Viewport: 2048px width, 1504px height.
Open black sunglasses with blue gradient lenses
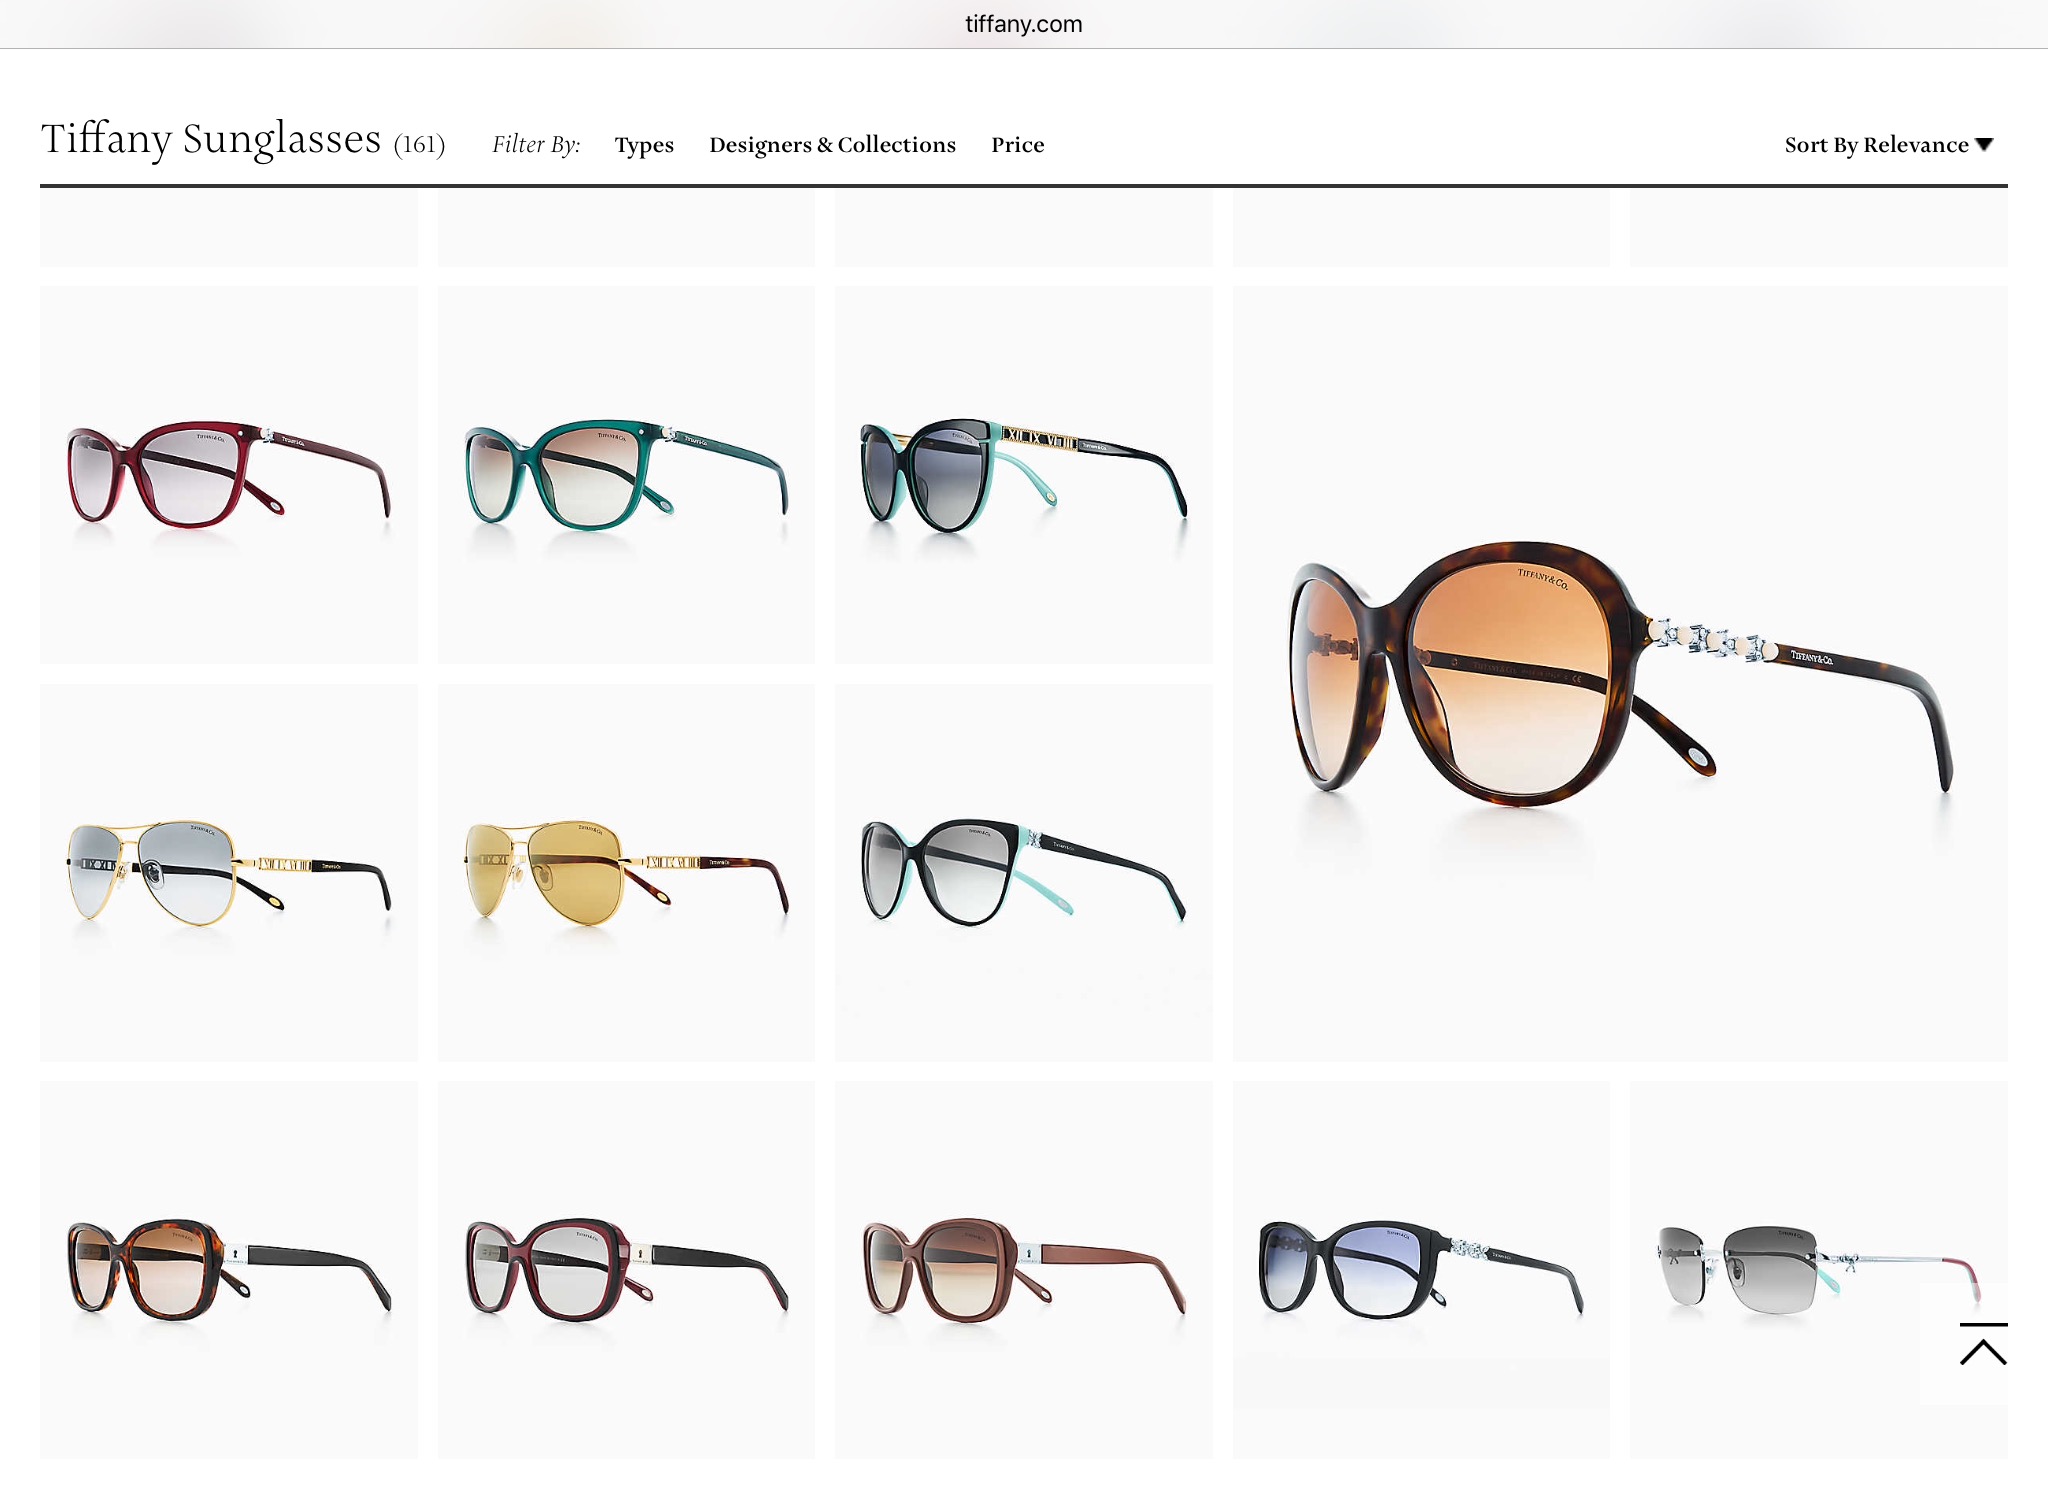pos(1420,1269)
